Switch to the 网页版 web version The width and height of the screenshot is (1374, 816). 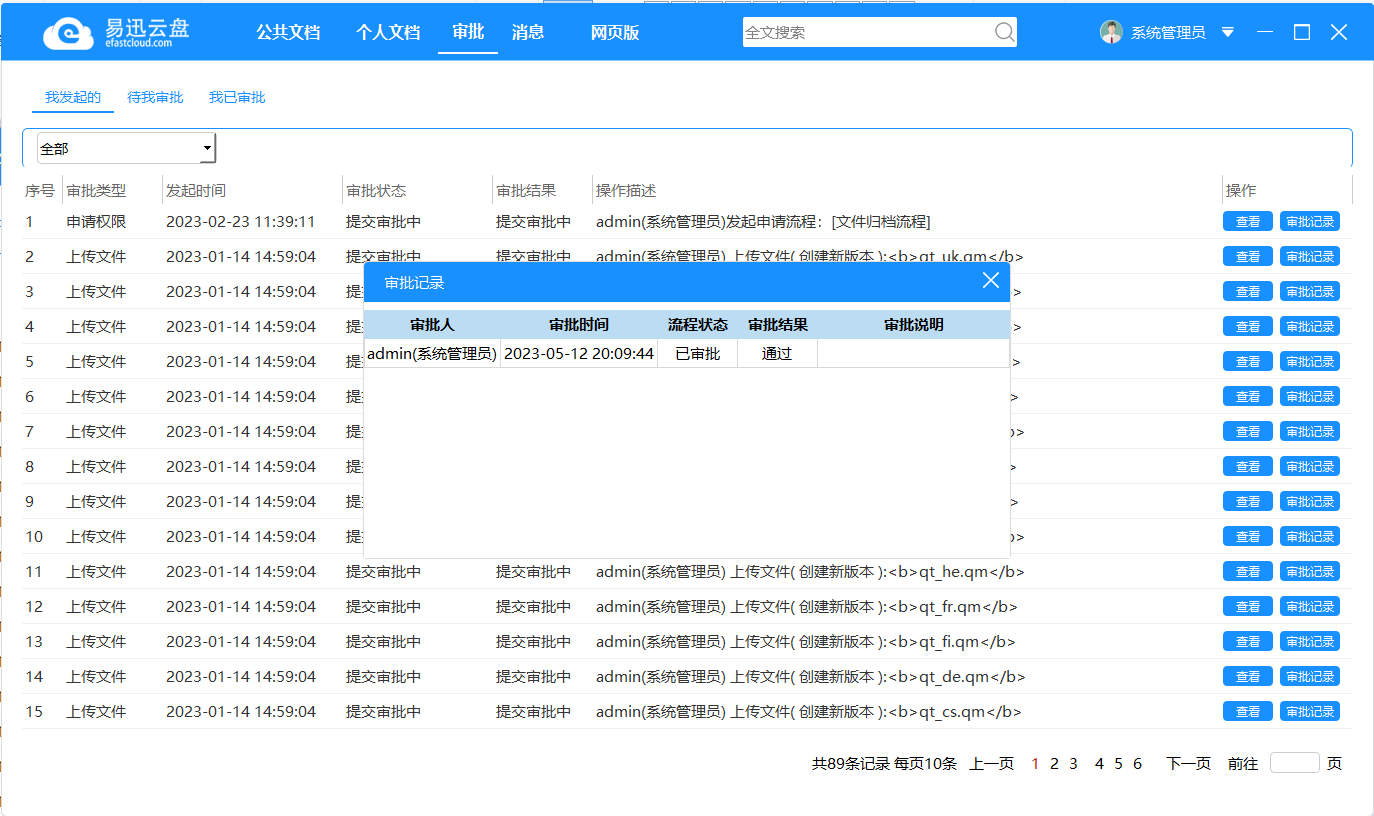point(614,32)
